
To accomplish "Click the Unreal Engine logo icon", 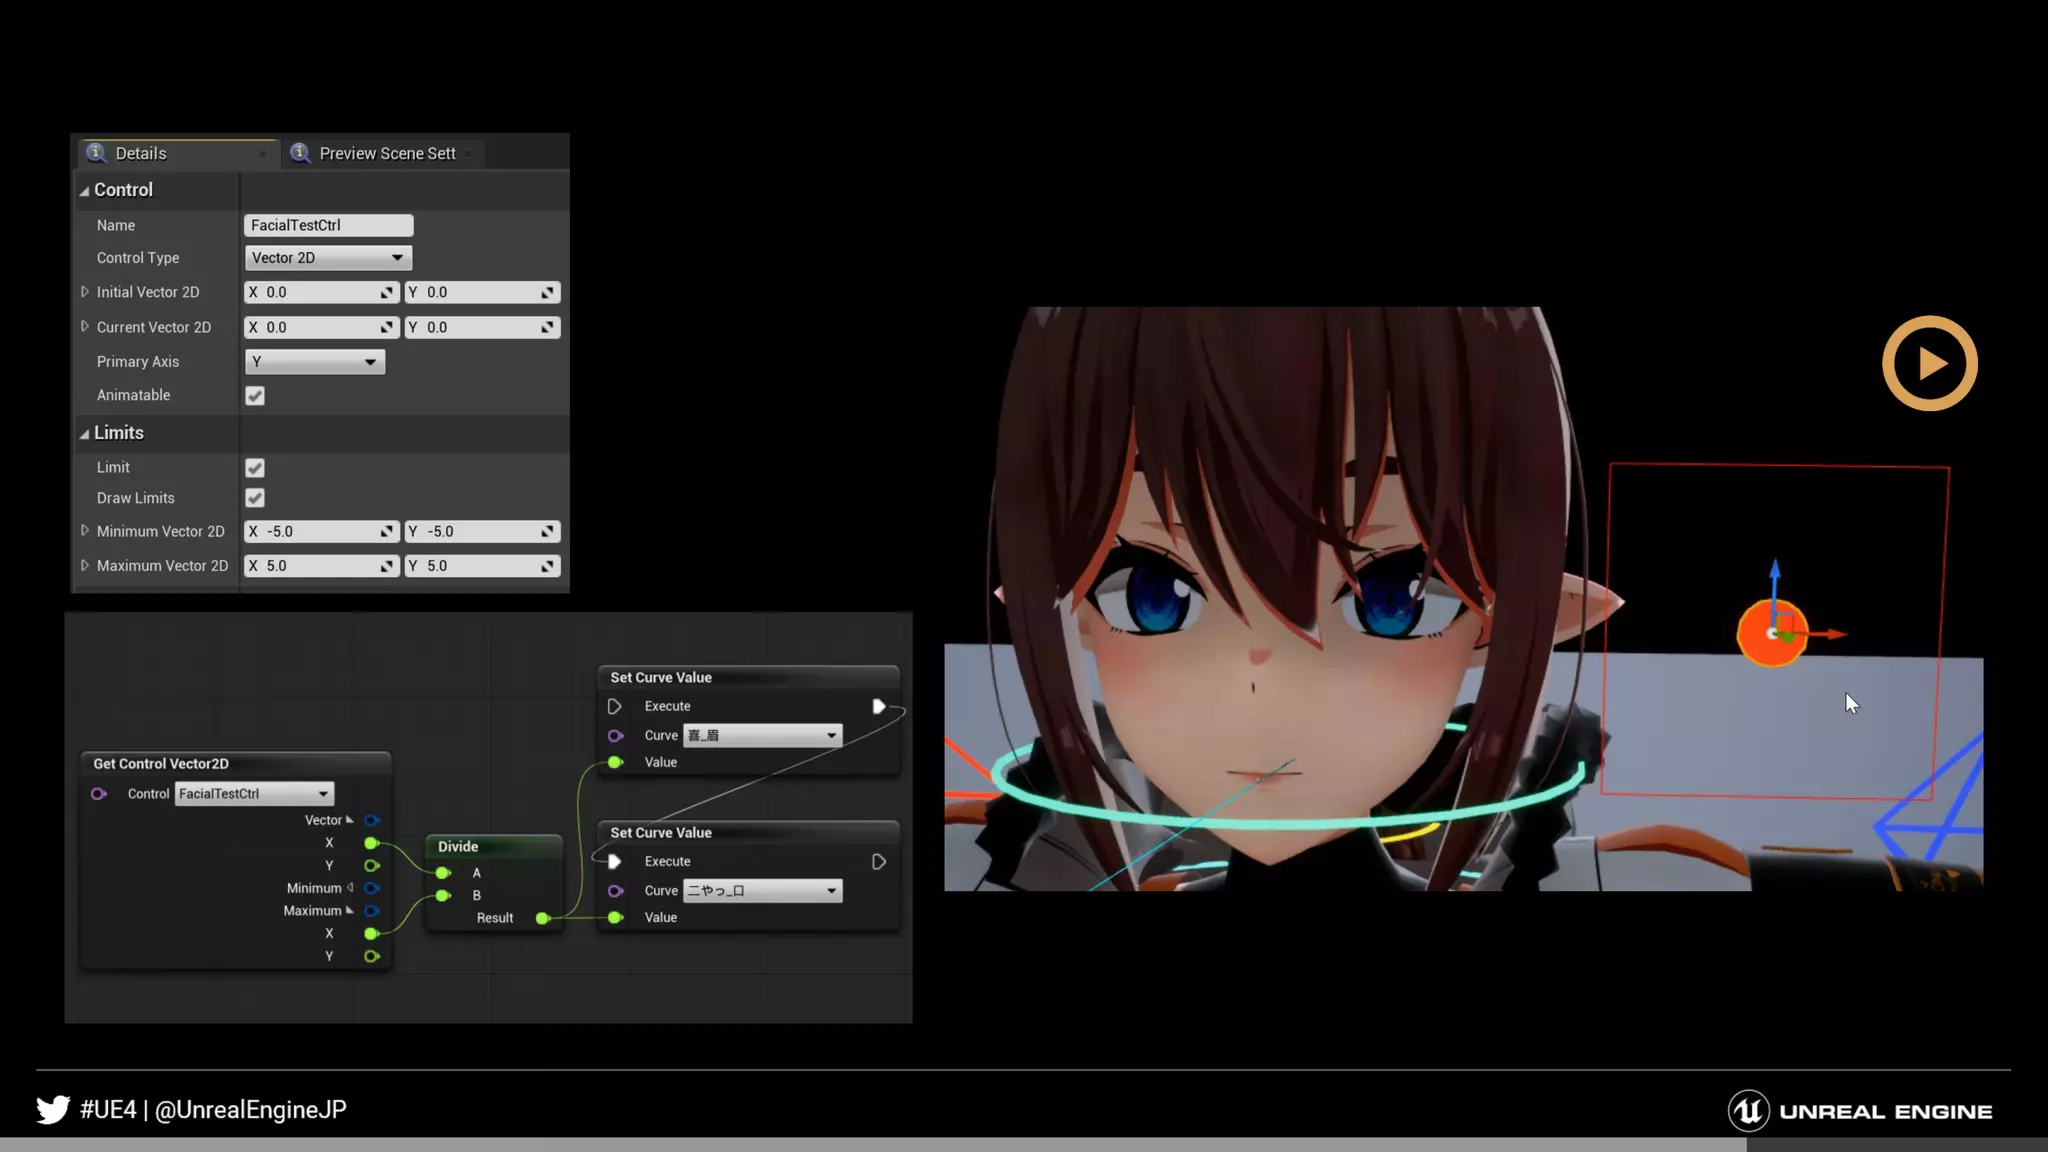I will pyautogui.click(x=1748, y=1111).
